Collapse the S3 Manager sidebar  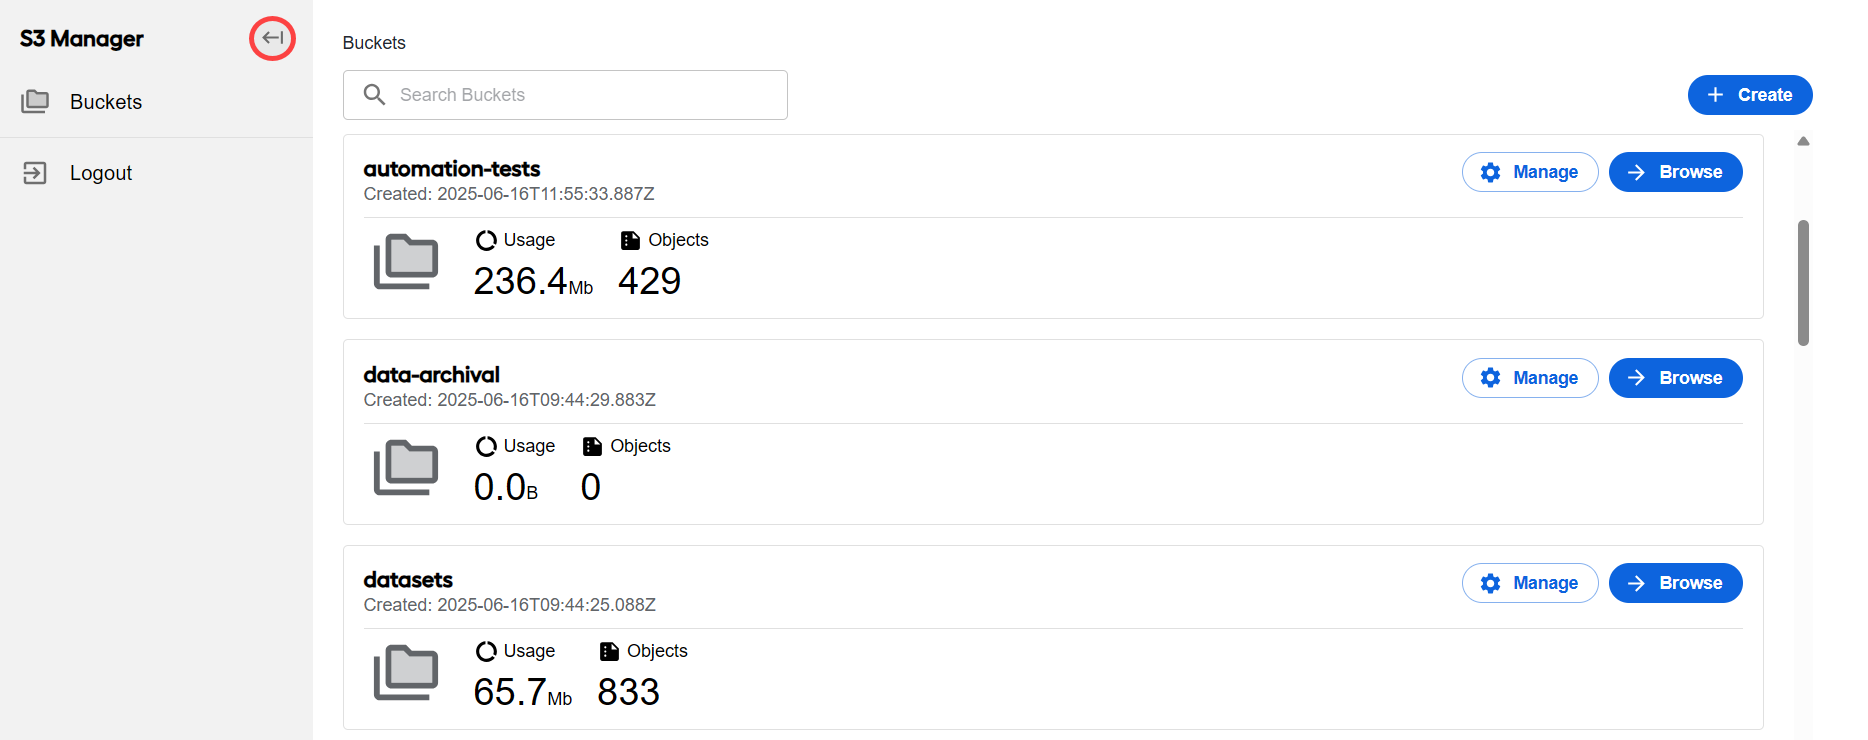(272, 38)
